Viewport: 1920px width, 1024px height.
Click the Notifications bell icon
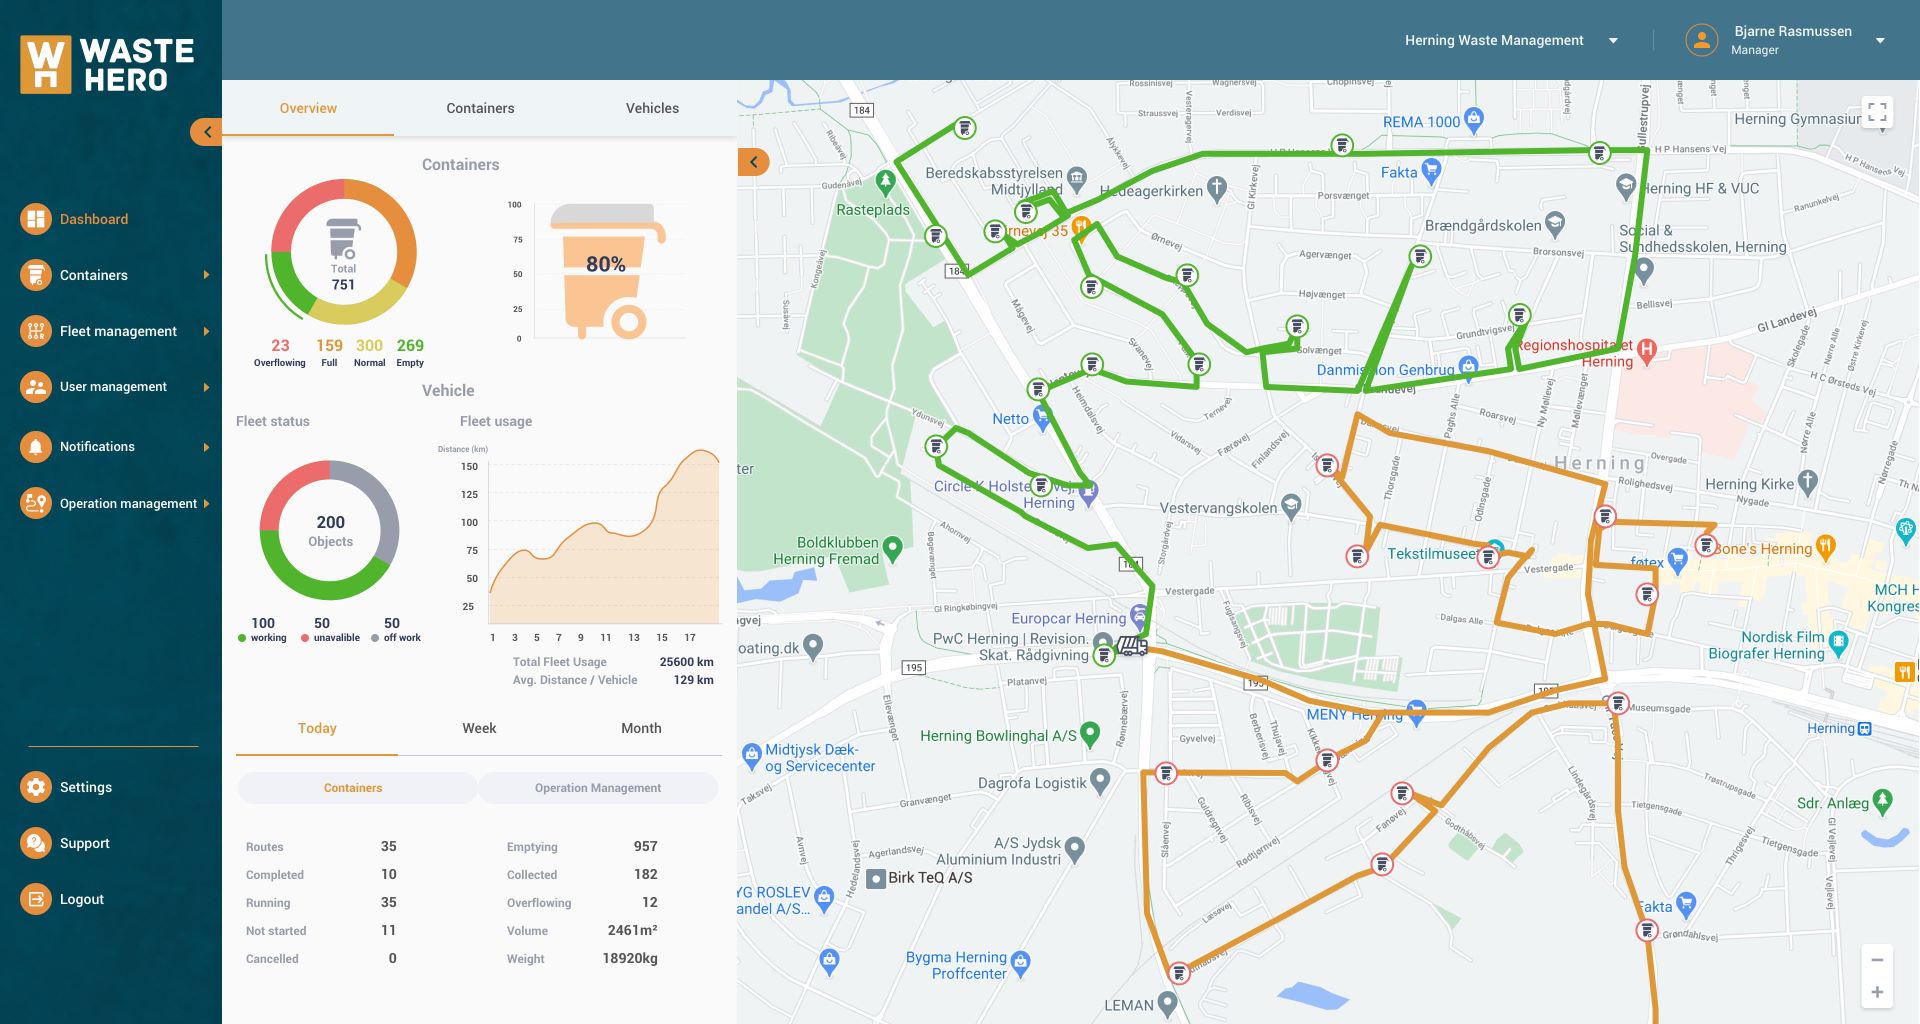(x=36, y=447)
